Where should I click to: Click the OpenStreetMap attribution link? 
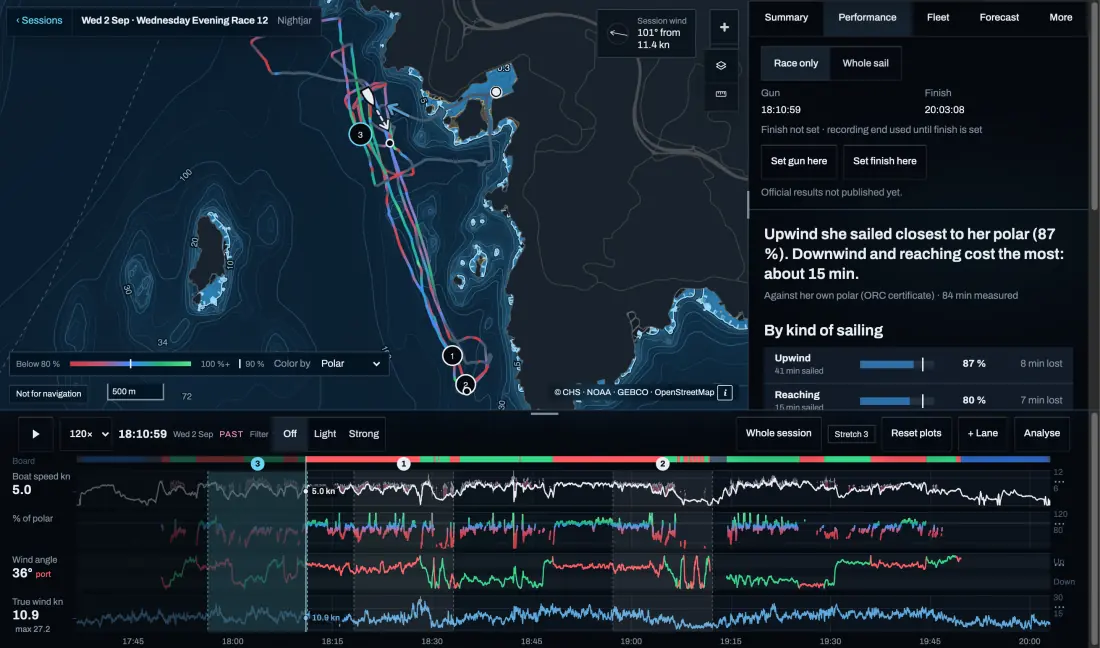coord(684,392)
